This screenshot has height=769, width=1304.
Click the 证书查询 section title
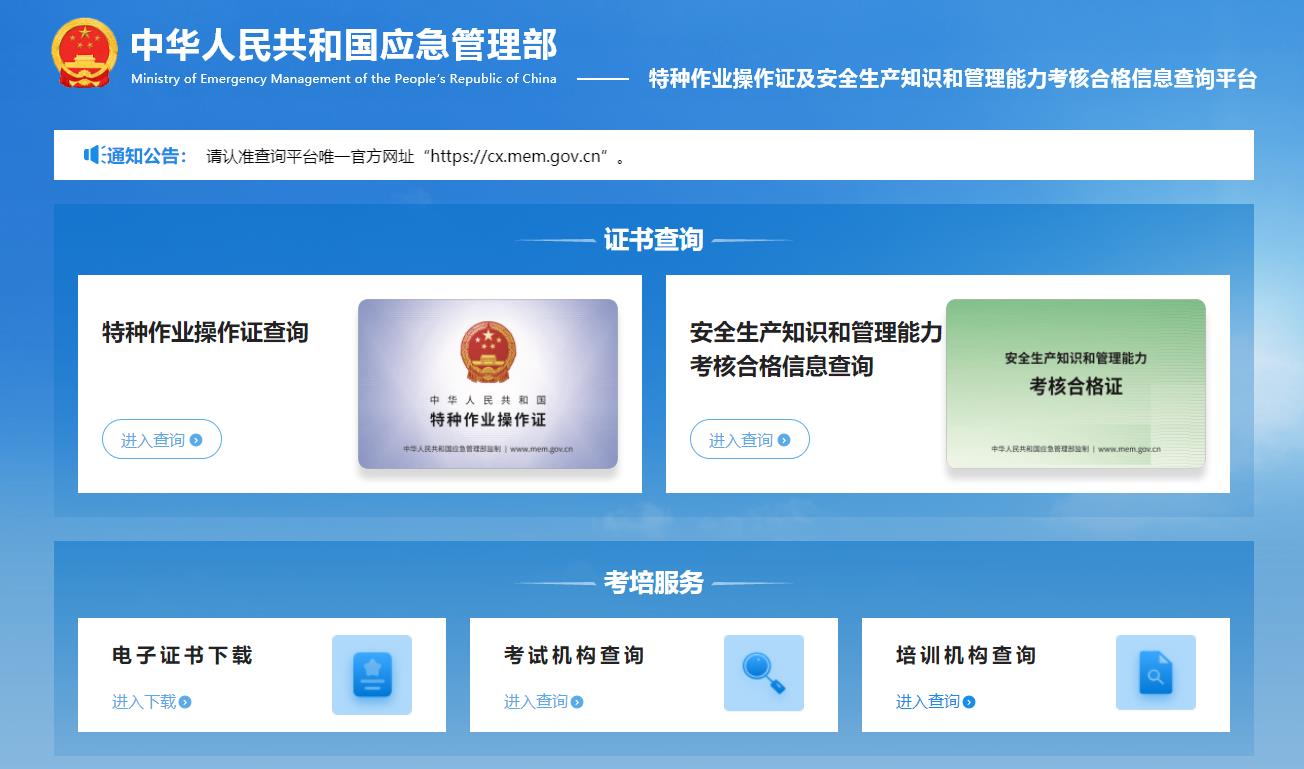point(653,240)
